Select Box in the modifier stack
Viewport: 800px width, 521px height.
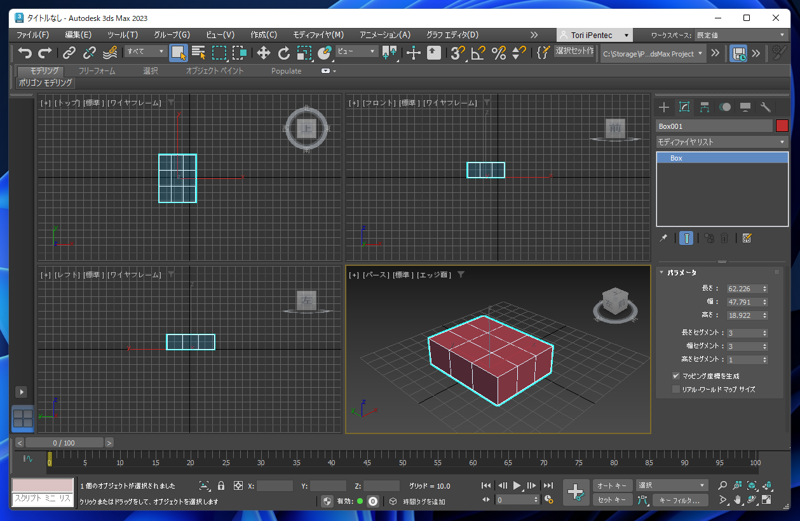tap(722, 158)
